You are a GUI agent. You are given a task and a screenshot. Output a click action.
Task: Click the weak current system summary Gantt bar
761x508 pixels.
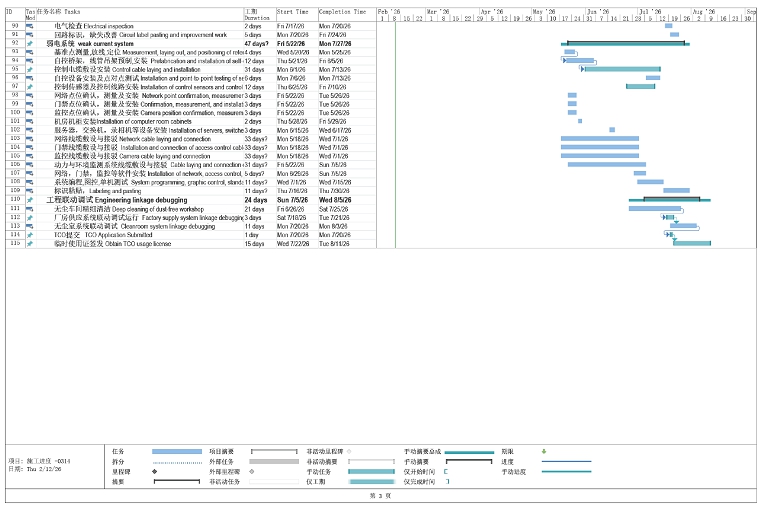[625, 43]
